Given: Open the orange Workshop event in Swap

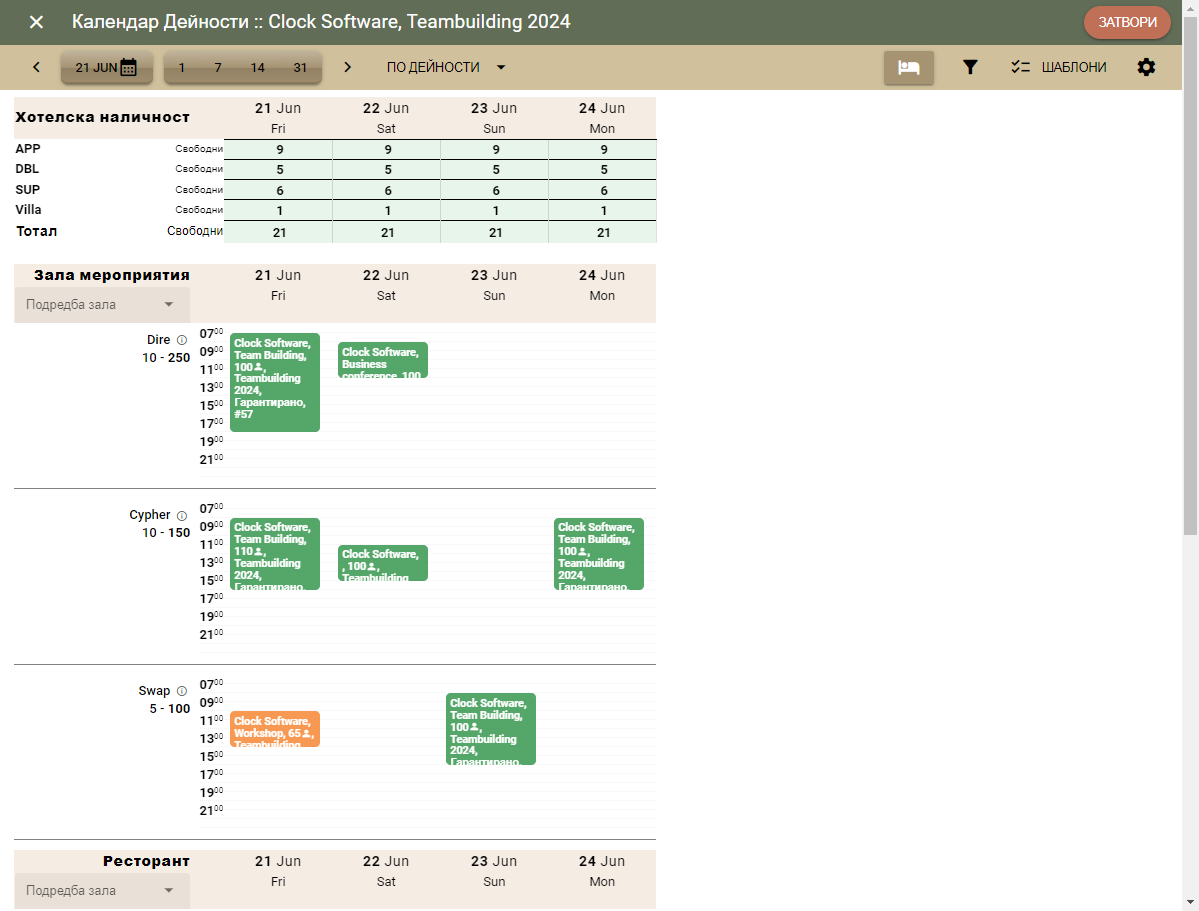Looking at the screenshot, I should (275, 729).
